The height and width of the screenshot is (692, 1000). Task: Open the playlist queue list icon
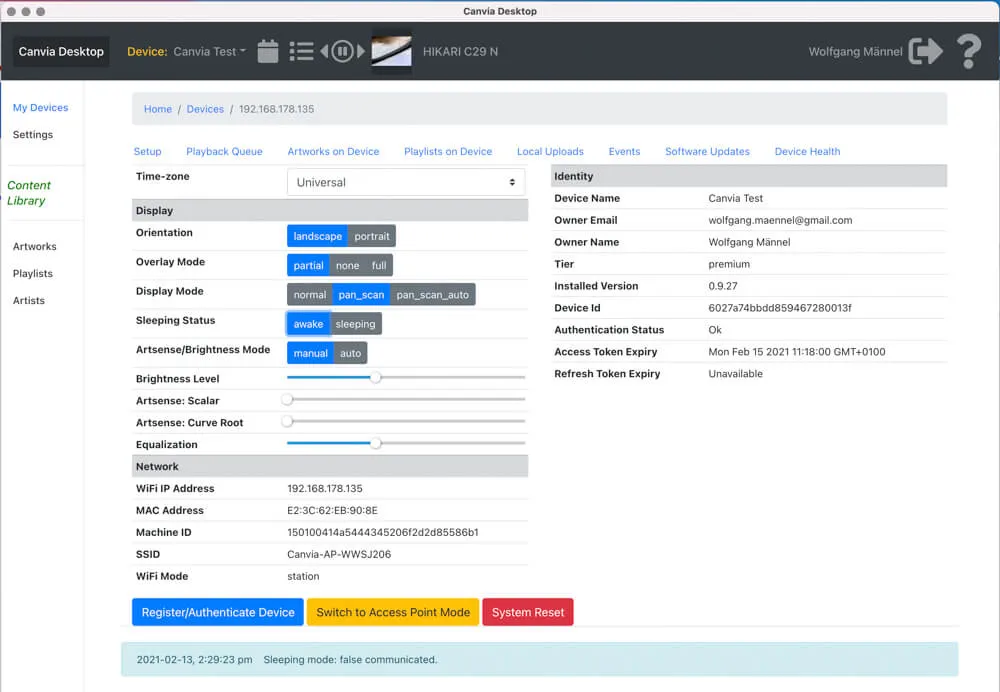pyautogui.click(x=301, y=52)
